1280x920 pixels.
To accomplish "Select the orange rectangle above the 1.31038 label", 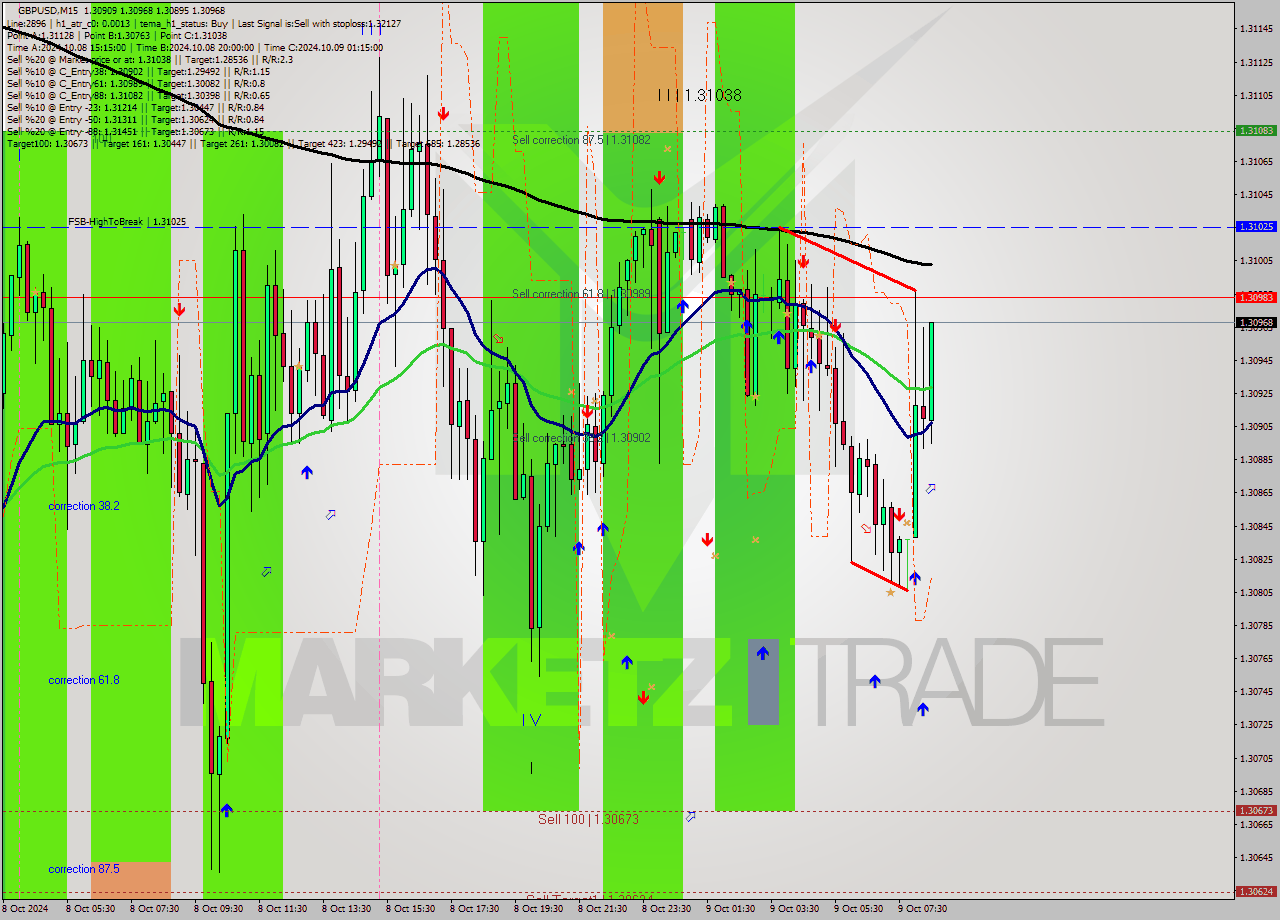I will [x=642, y=66].
